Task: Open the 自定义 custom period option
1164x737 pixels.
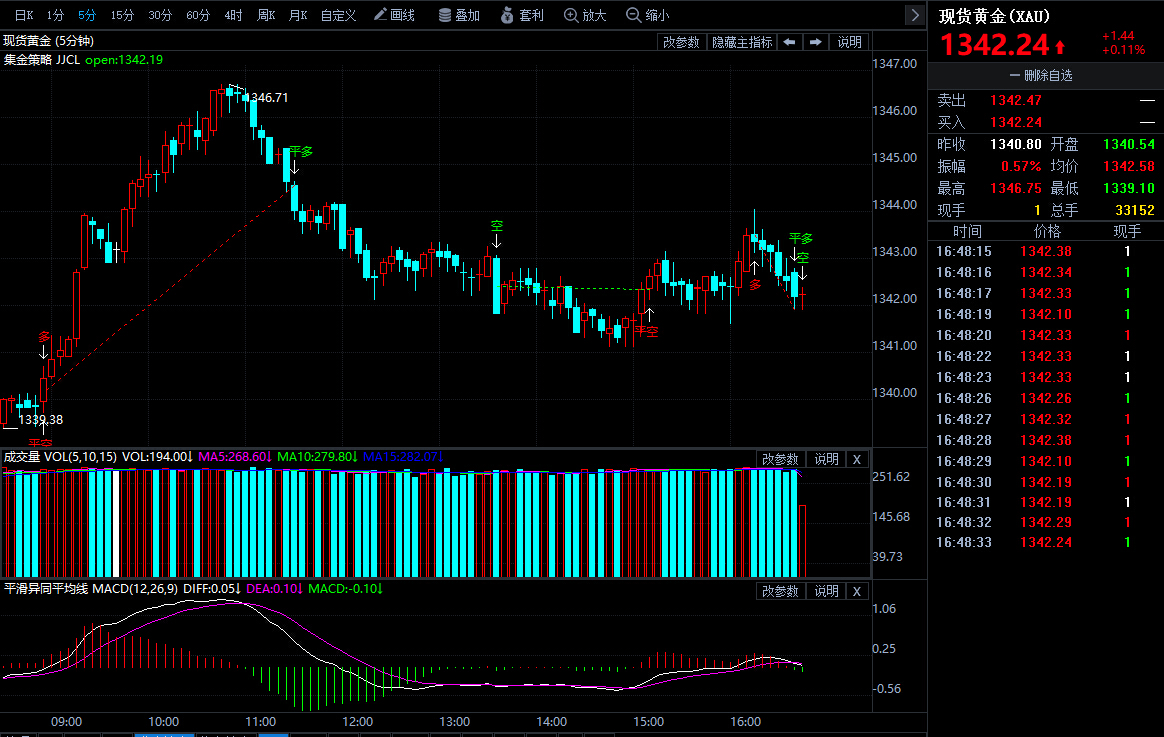Action: coord(339,15)
